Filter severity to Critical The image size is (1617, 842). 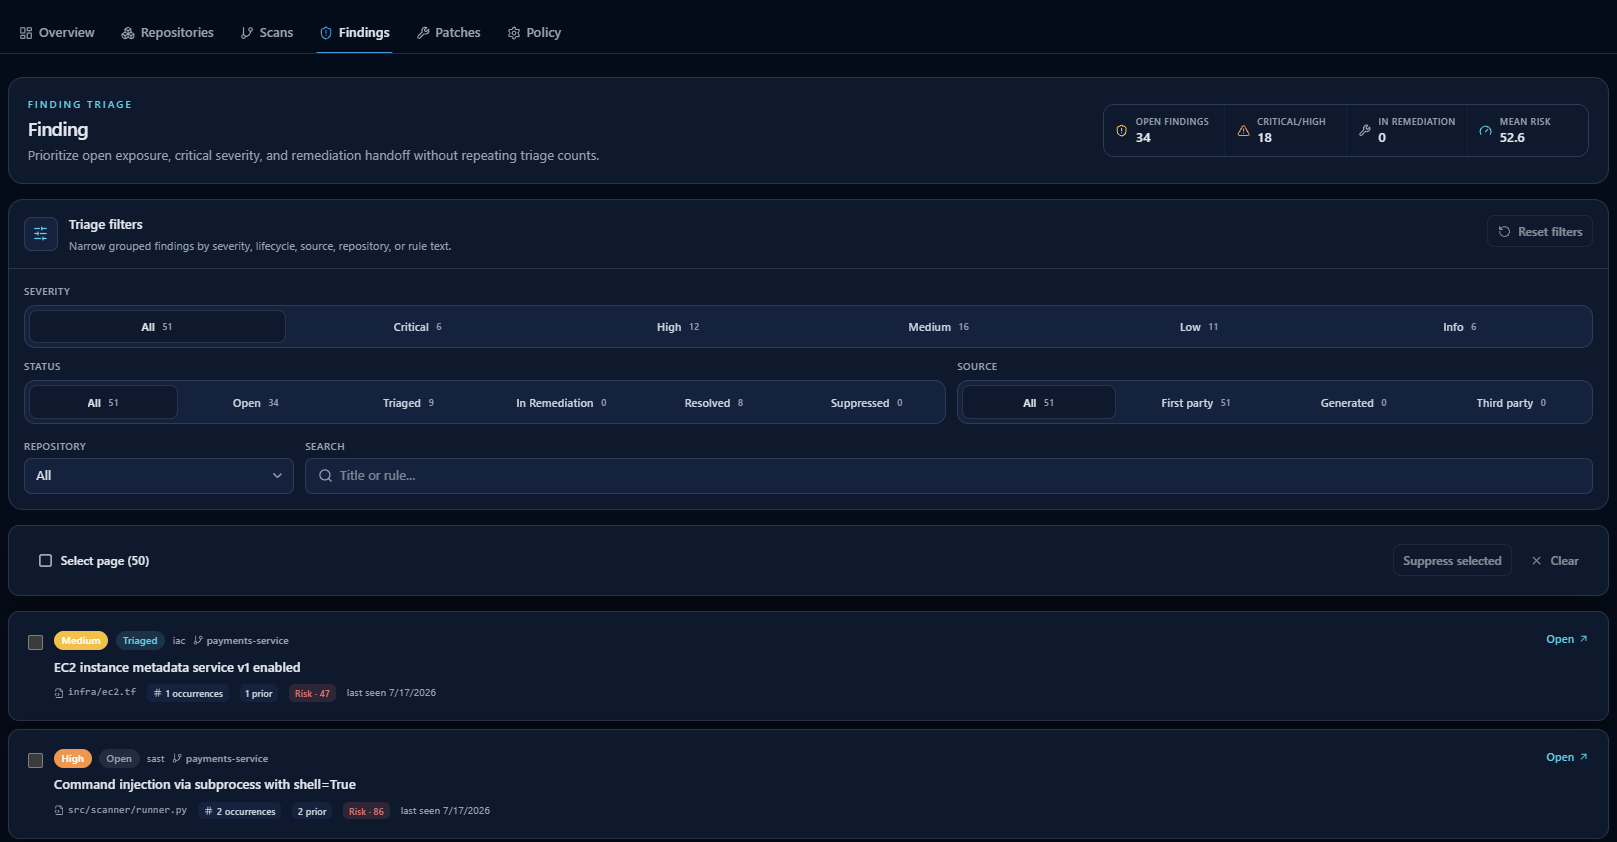[x=417, y=327]
